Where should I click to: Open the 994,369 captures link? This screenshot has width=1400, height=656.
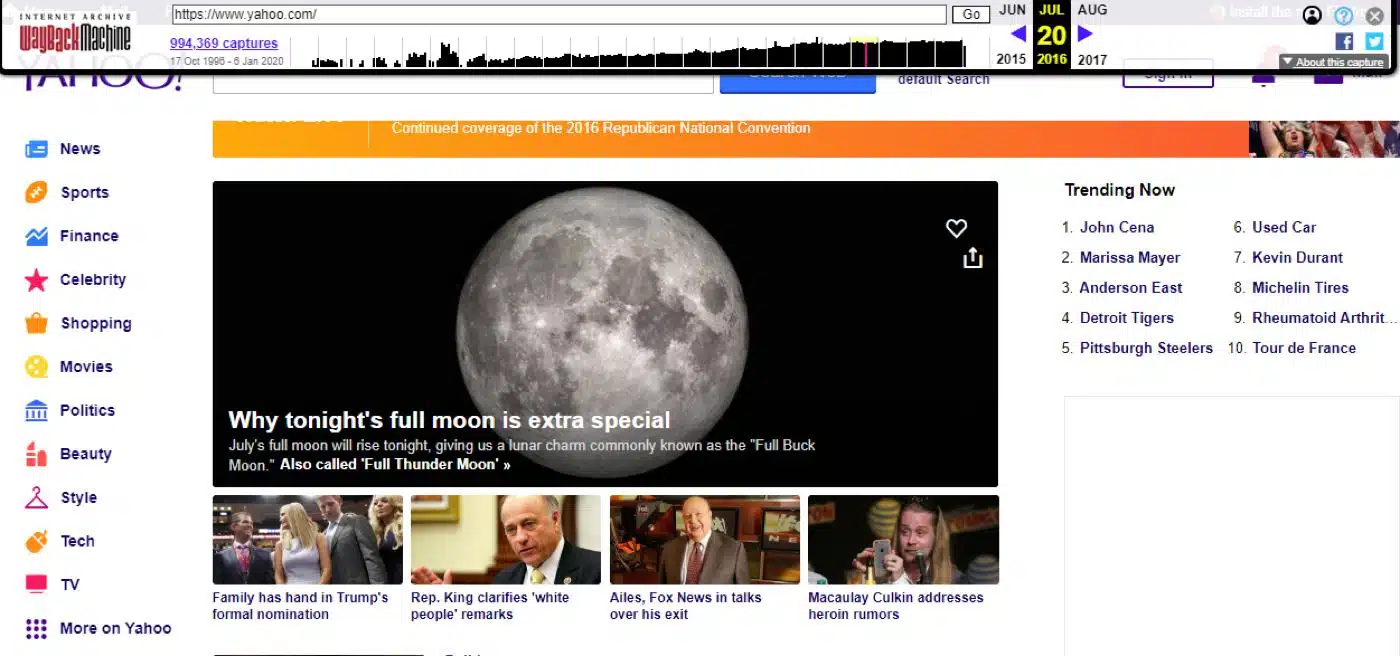point(223,43)
